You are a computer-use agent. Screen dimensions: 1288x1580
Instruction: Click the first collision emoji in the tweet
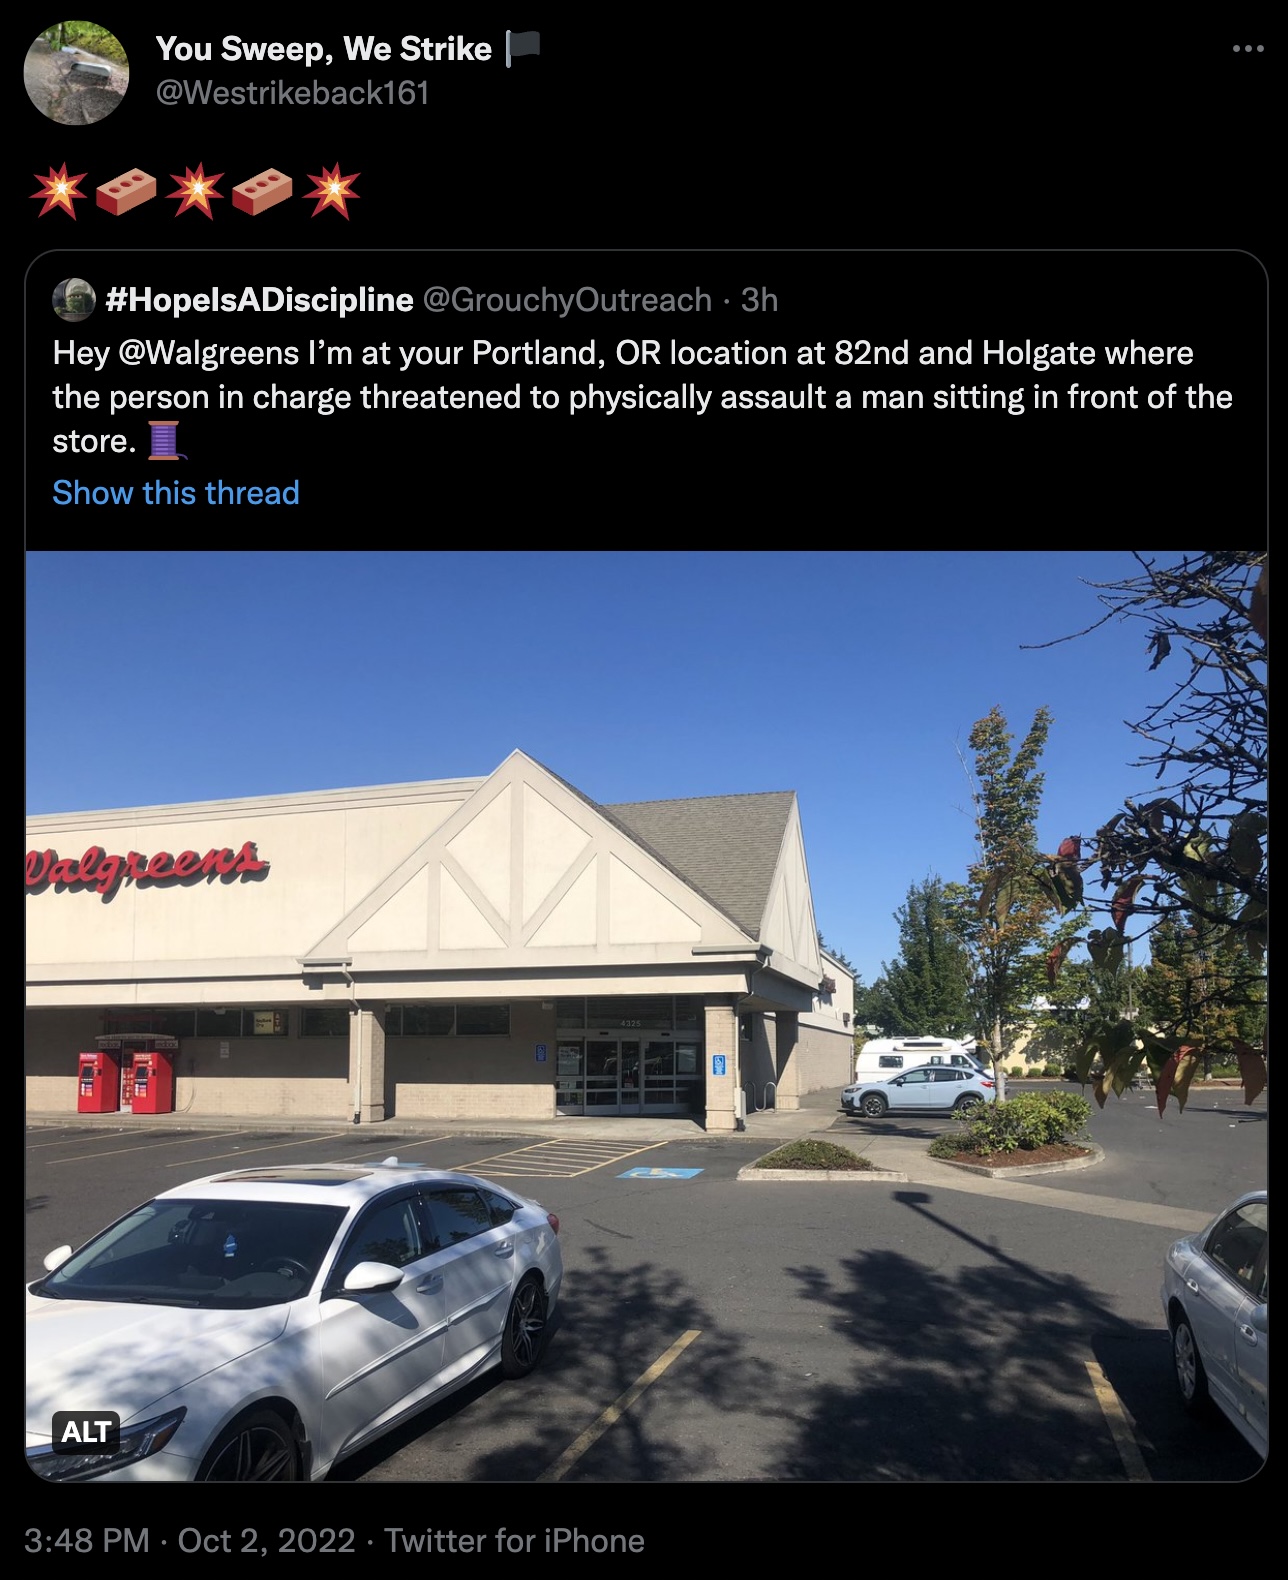pyautogui.click(x=58, y=190)
